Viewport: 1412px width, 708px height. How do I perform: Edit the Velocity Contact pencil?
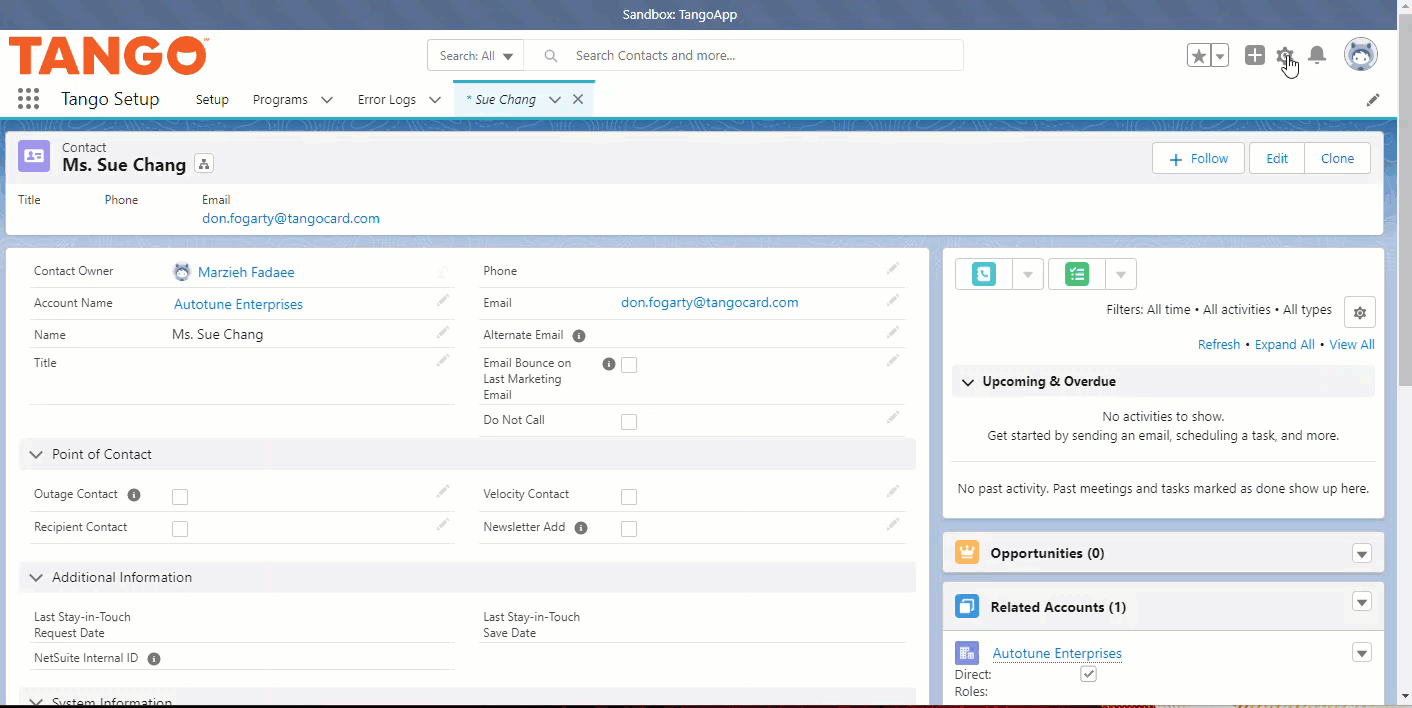tap(892, 491)
